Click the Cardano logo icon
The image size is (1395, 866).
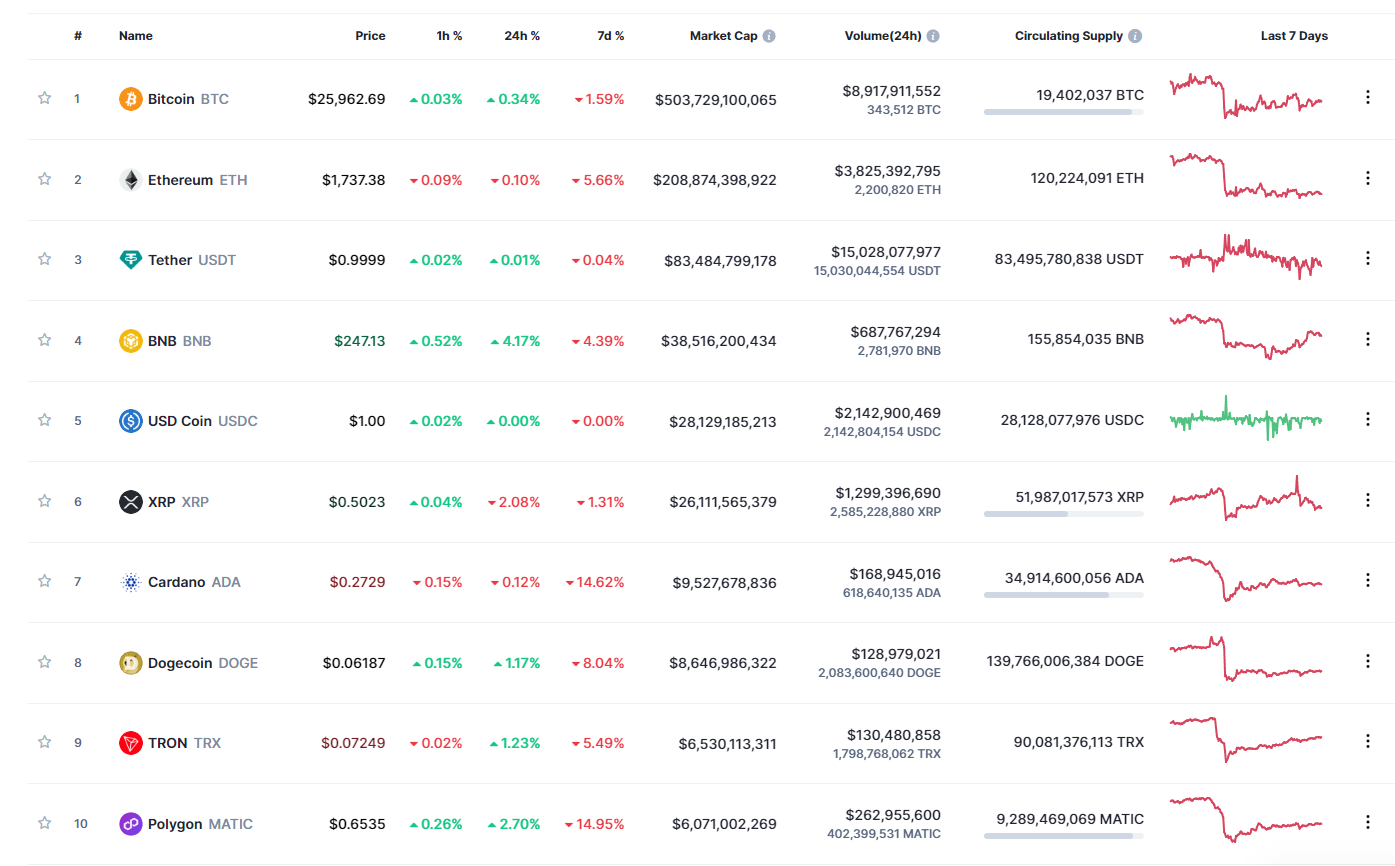click(131, 582)
